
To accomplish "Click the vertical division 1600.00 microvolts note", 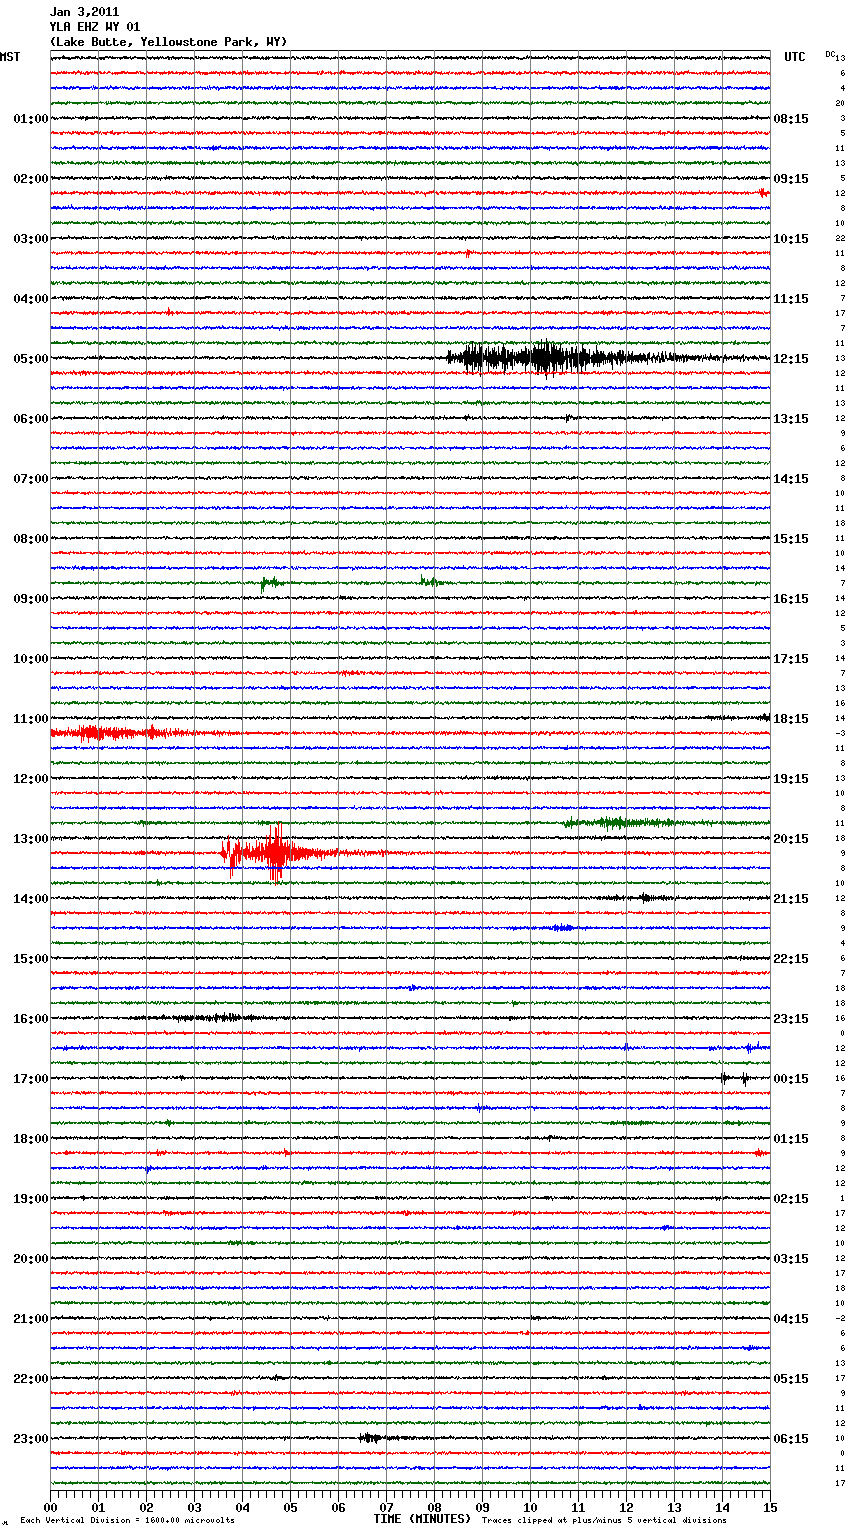I will pos(127,1520).
